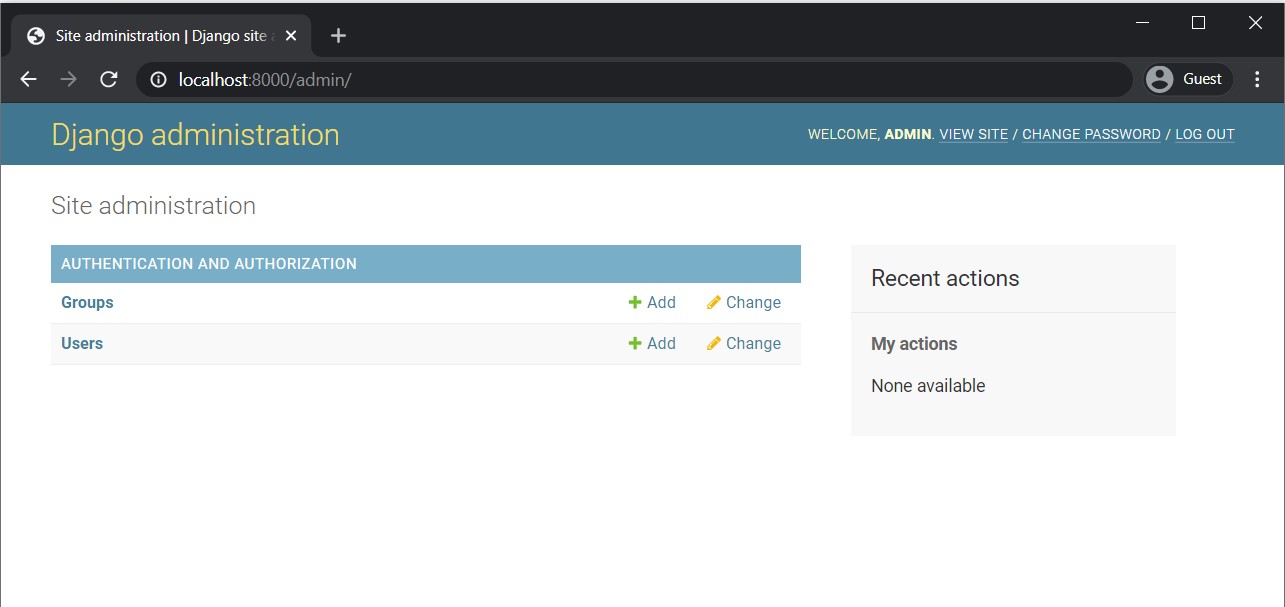Image resolution: width=1285 pixels, height=607 pixels.
Task: Click the pencil Change icon for Groups
Action: (x=714, y=303)
